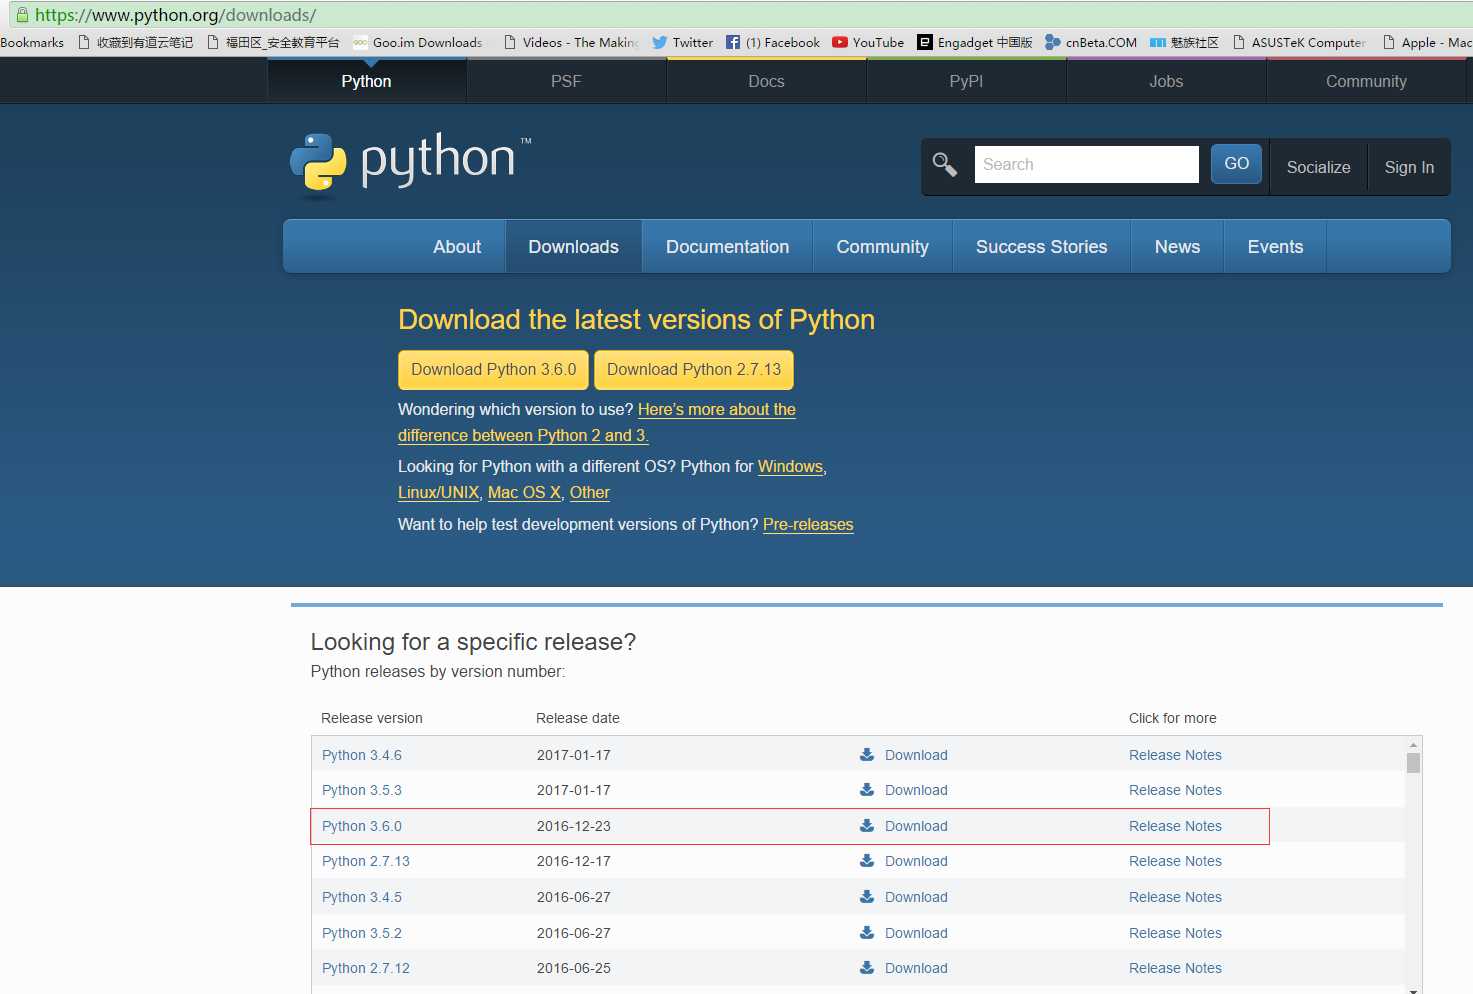Click the GO search button
1473x994 pixels.
pos(1236,164)
